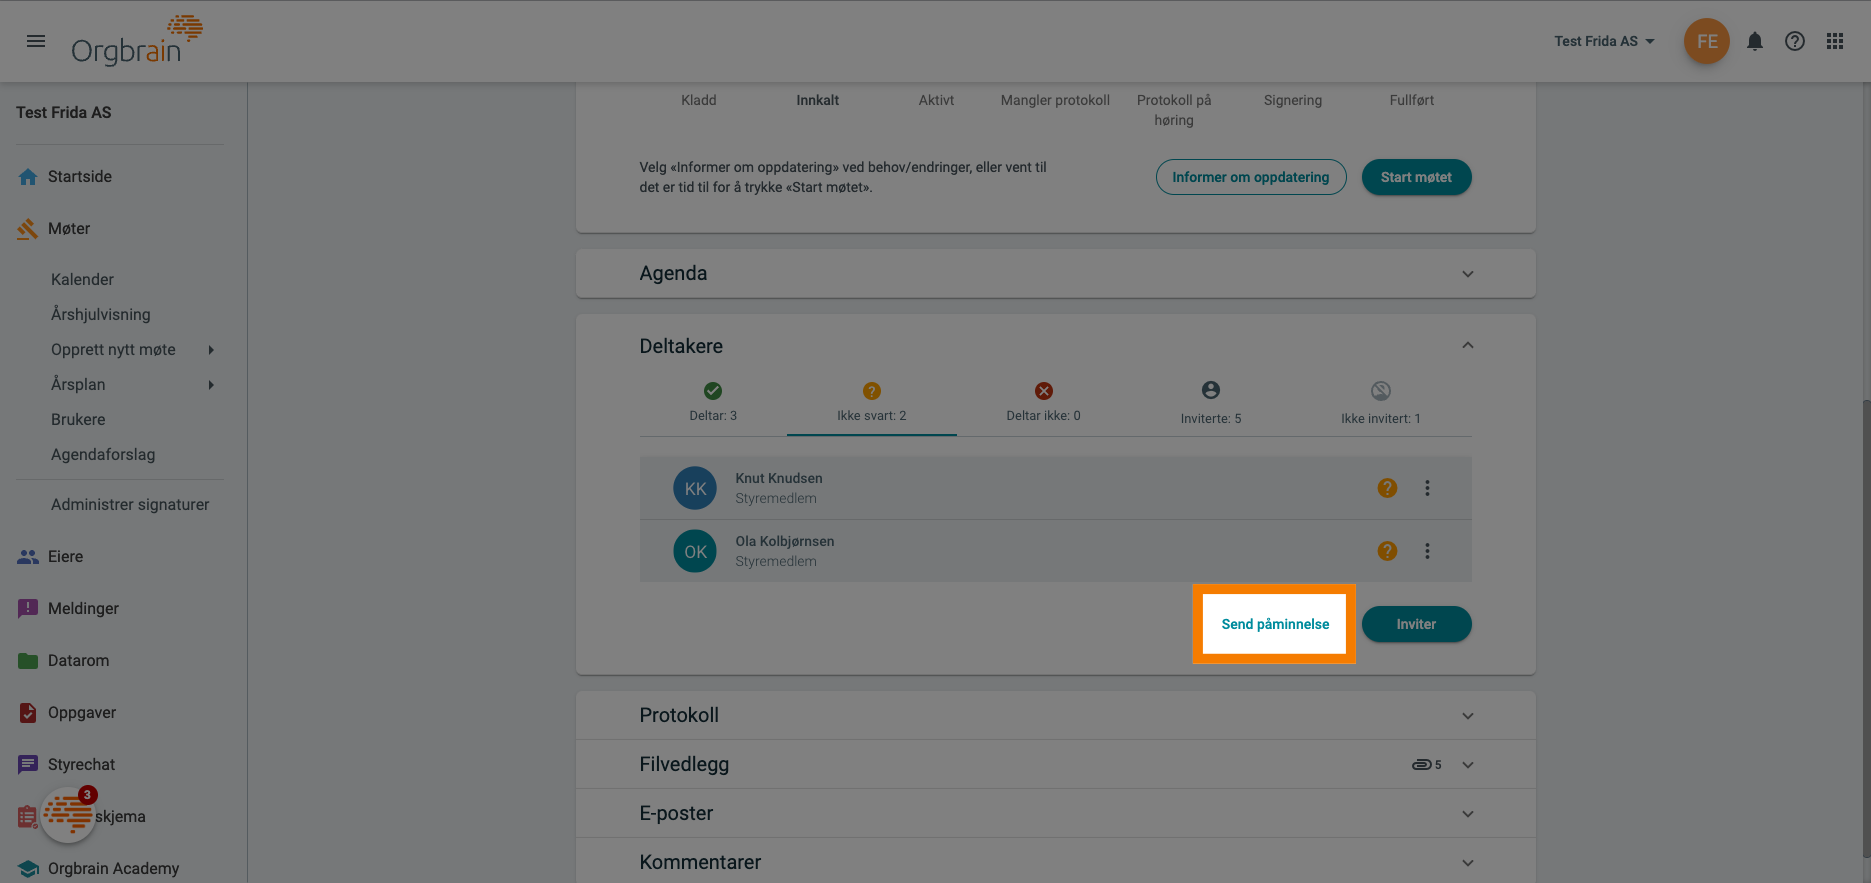The image size is (1871, 883).
Task: Select the Mangler protokoll stage
Action: point(1055,100)
